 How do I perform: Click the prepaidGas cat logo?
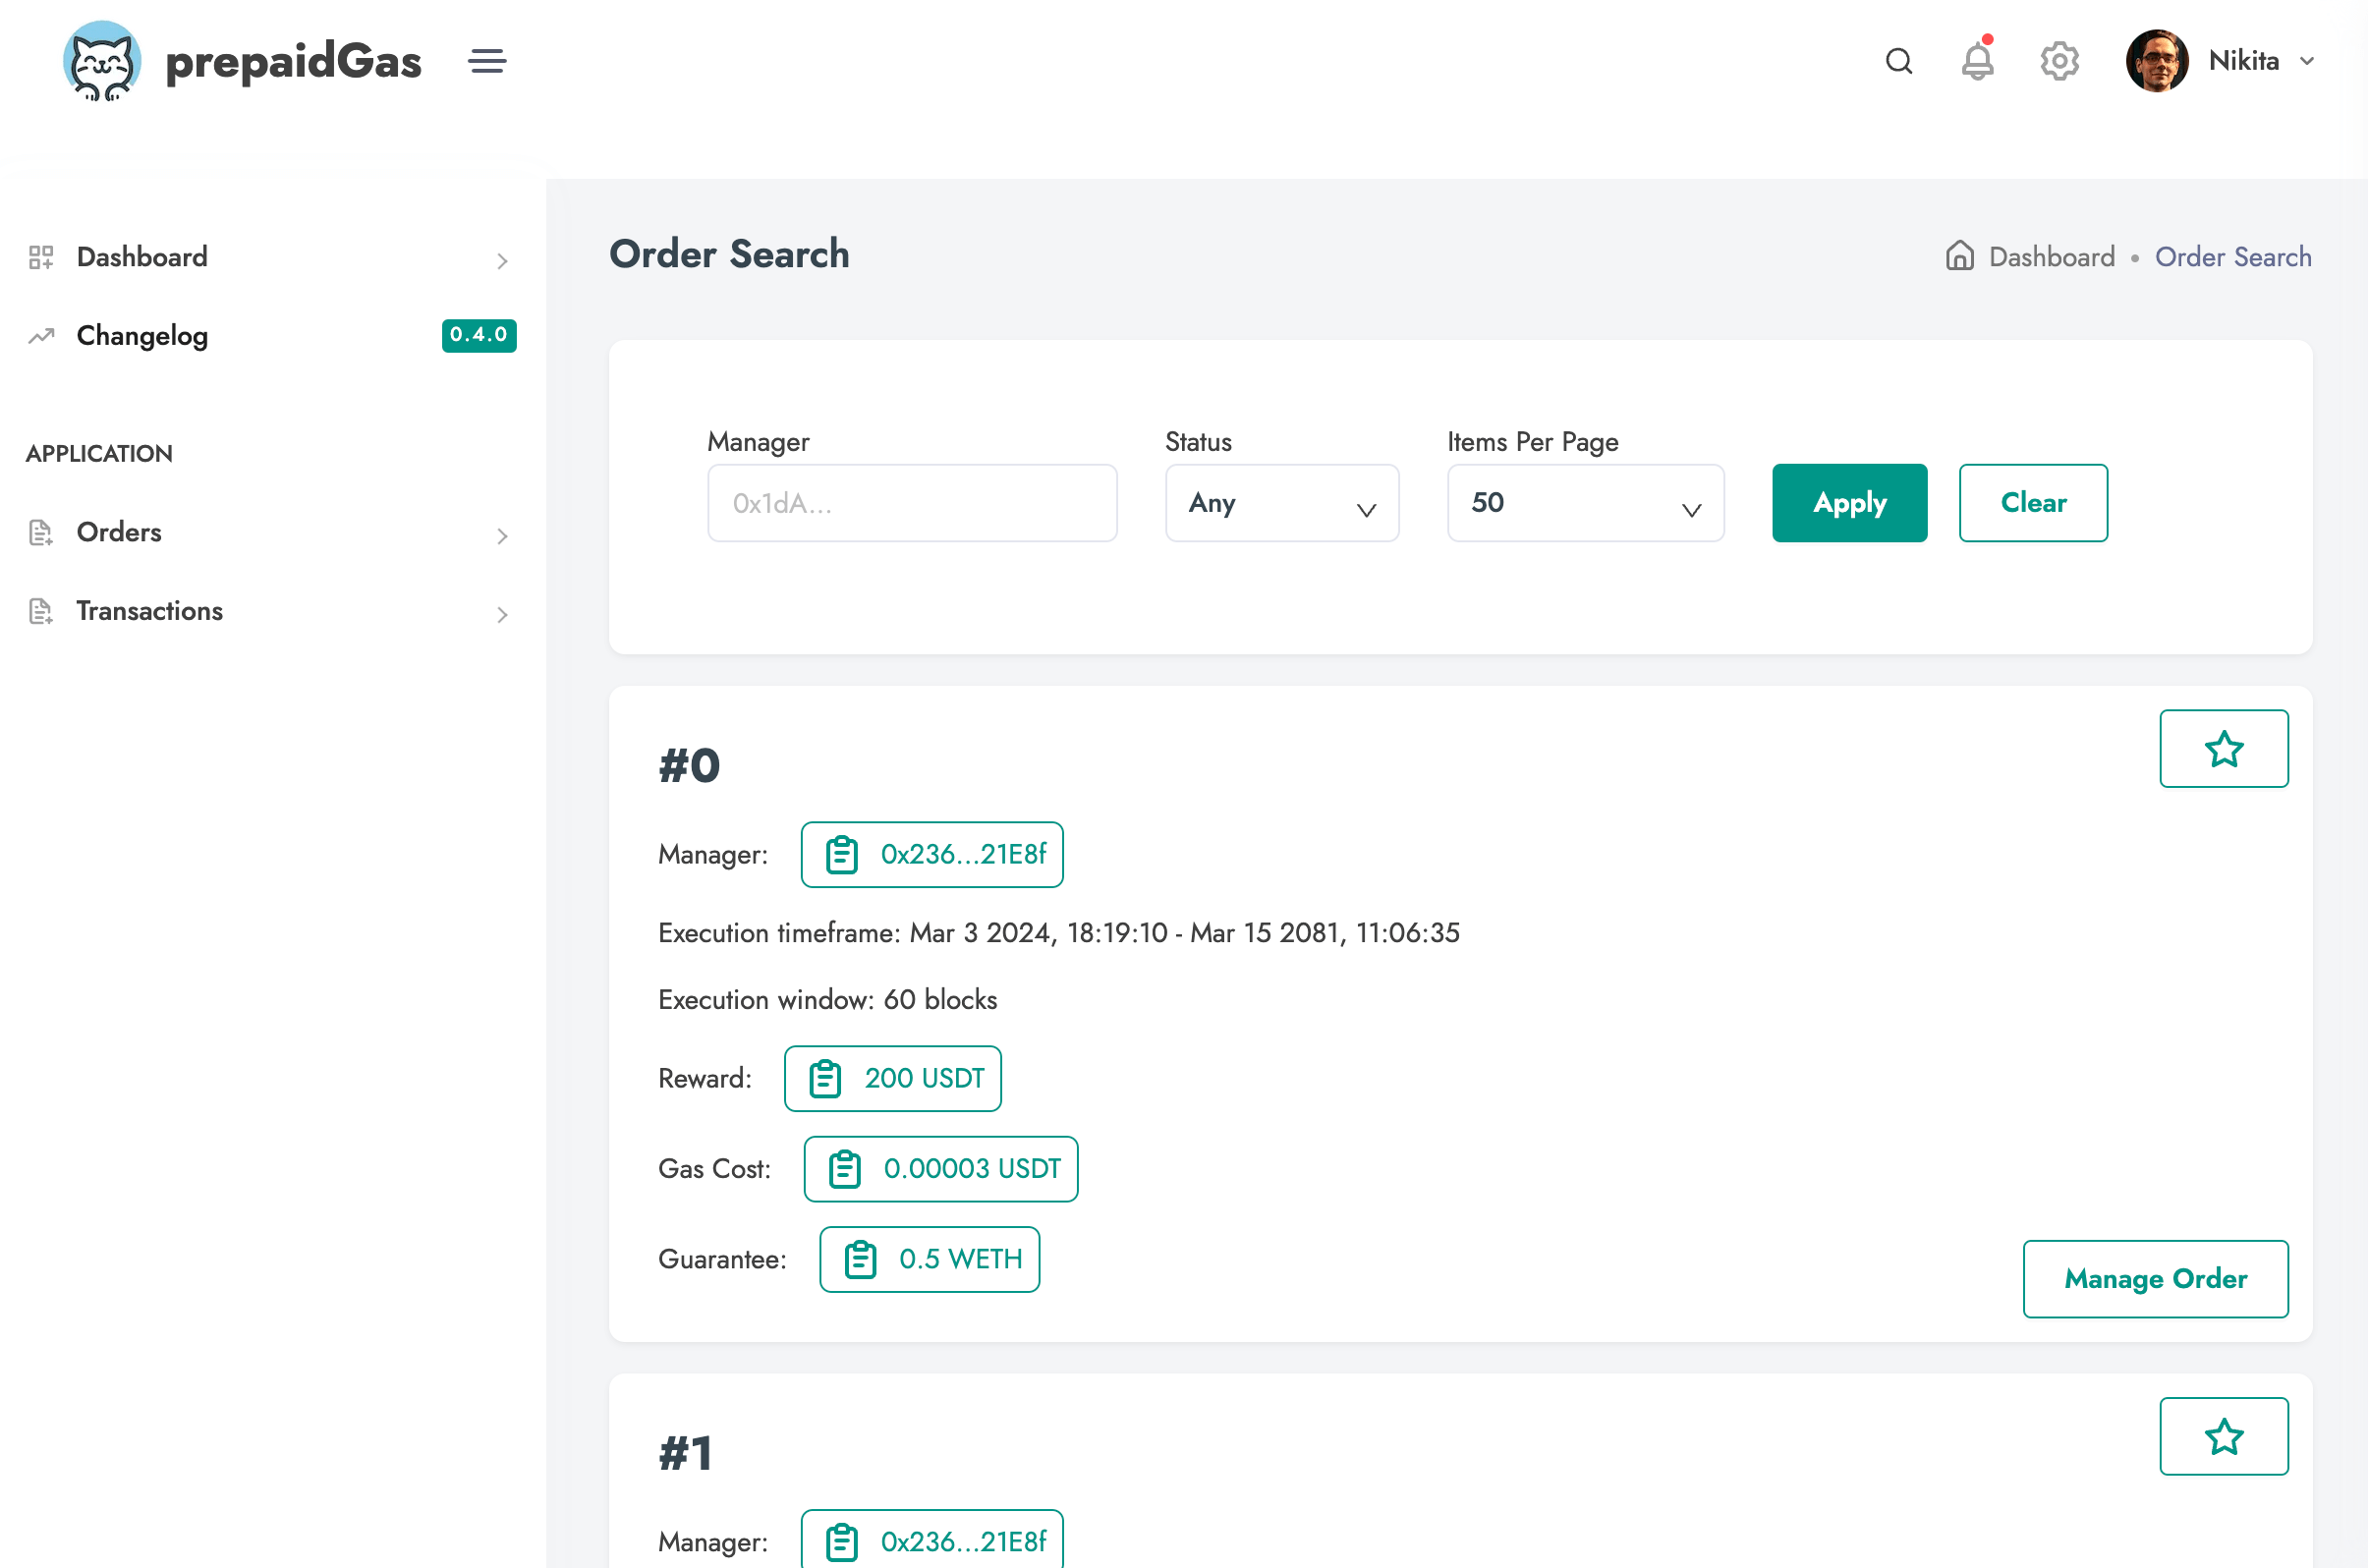point(101,61)
